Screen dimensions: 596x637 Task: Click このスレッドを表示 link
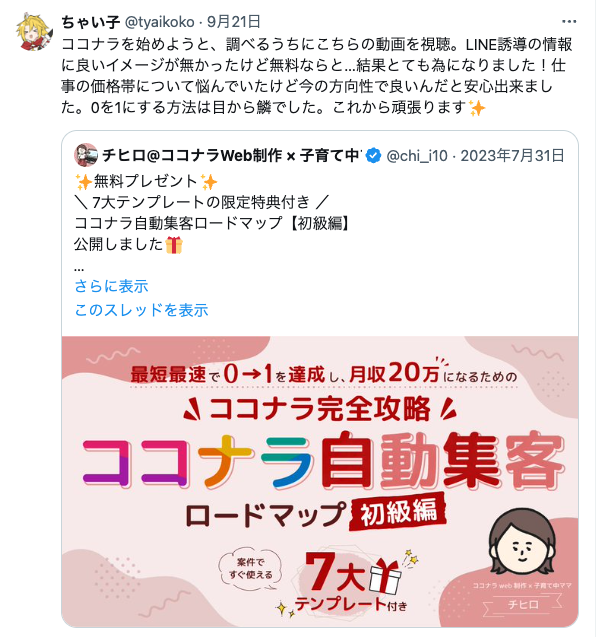(x=141, y=310)
